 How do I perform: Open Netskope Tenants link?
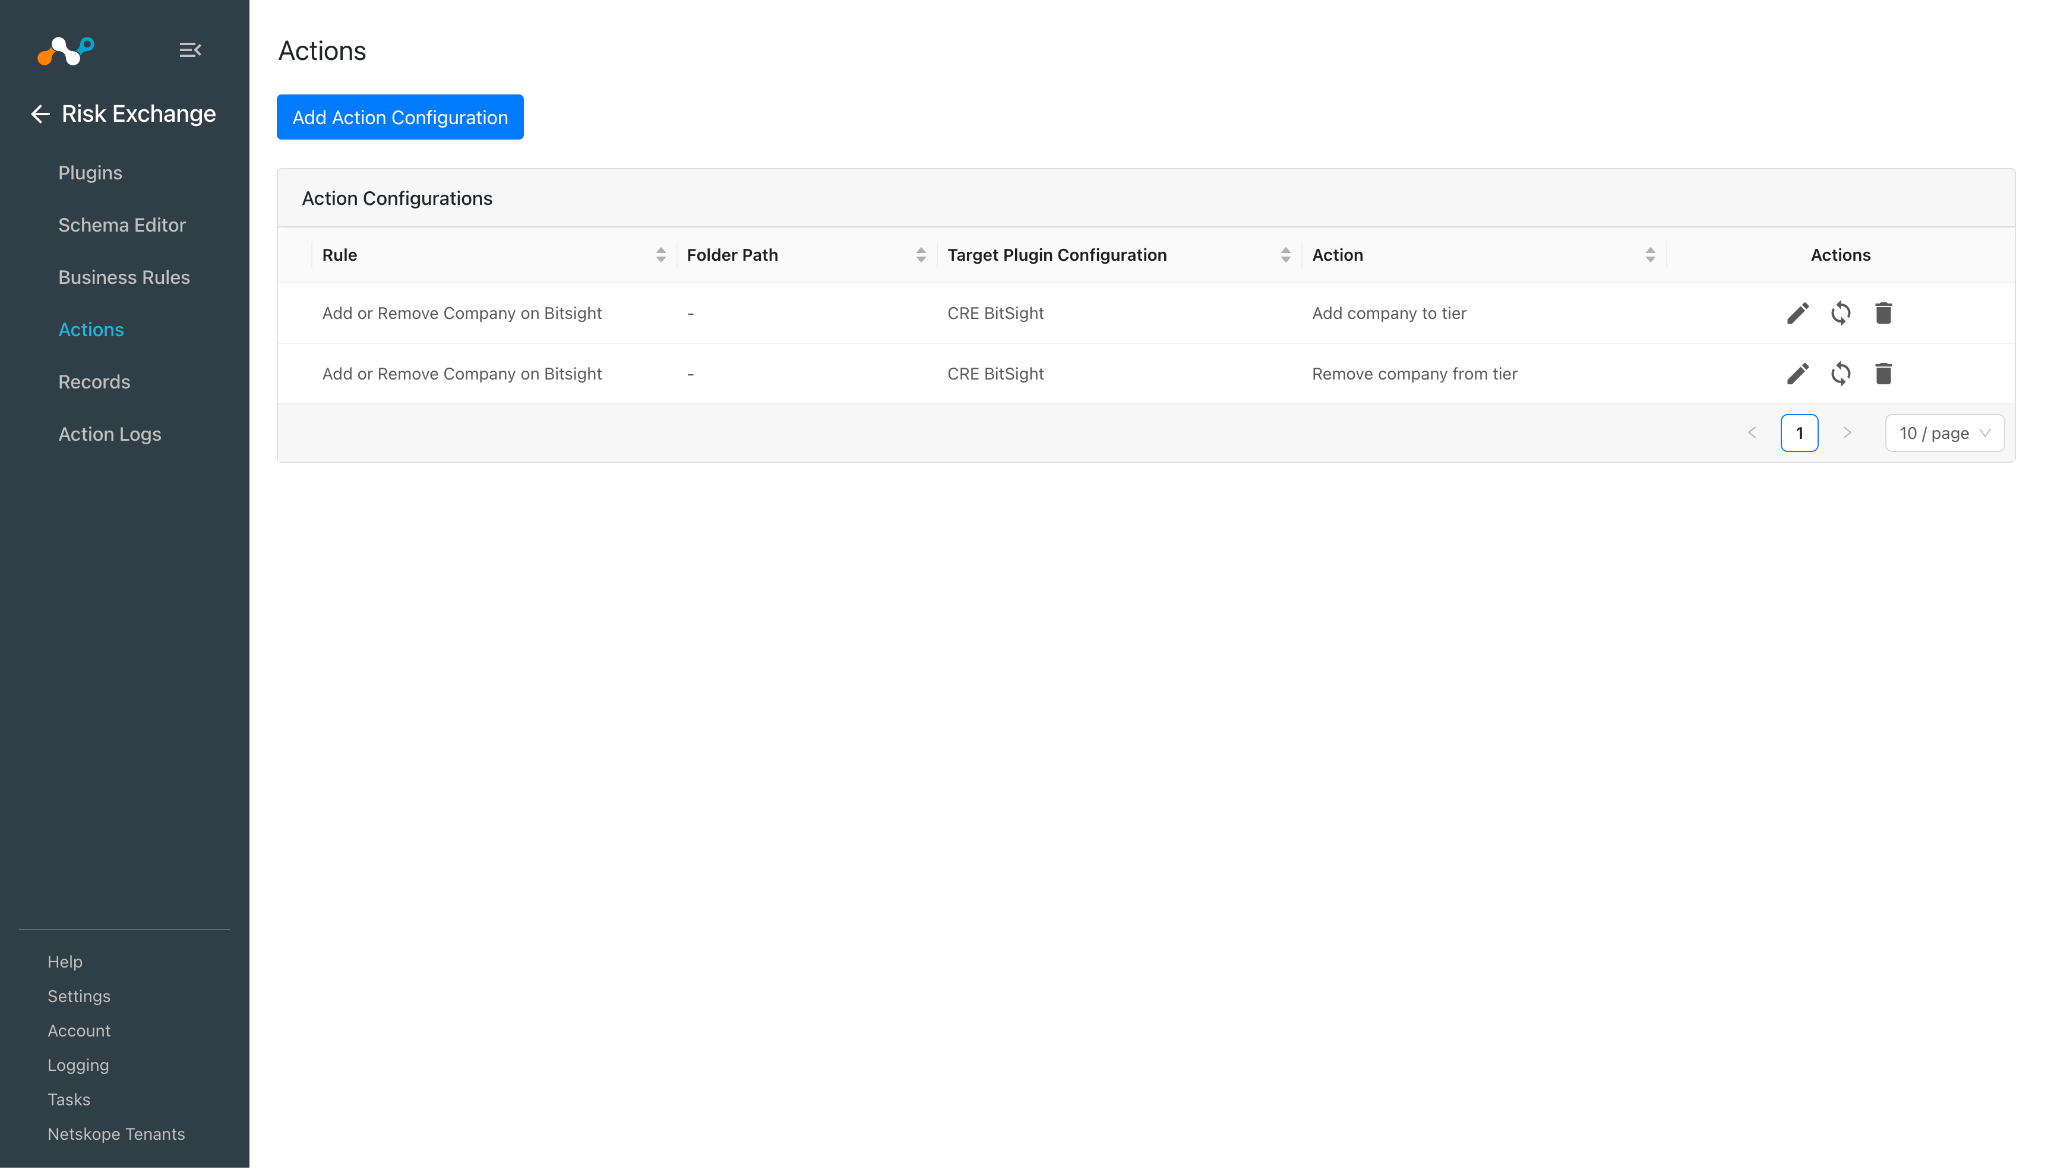click(116, 1134)
